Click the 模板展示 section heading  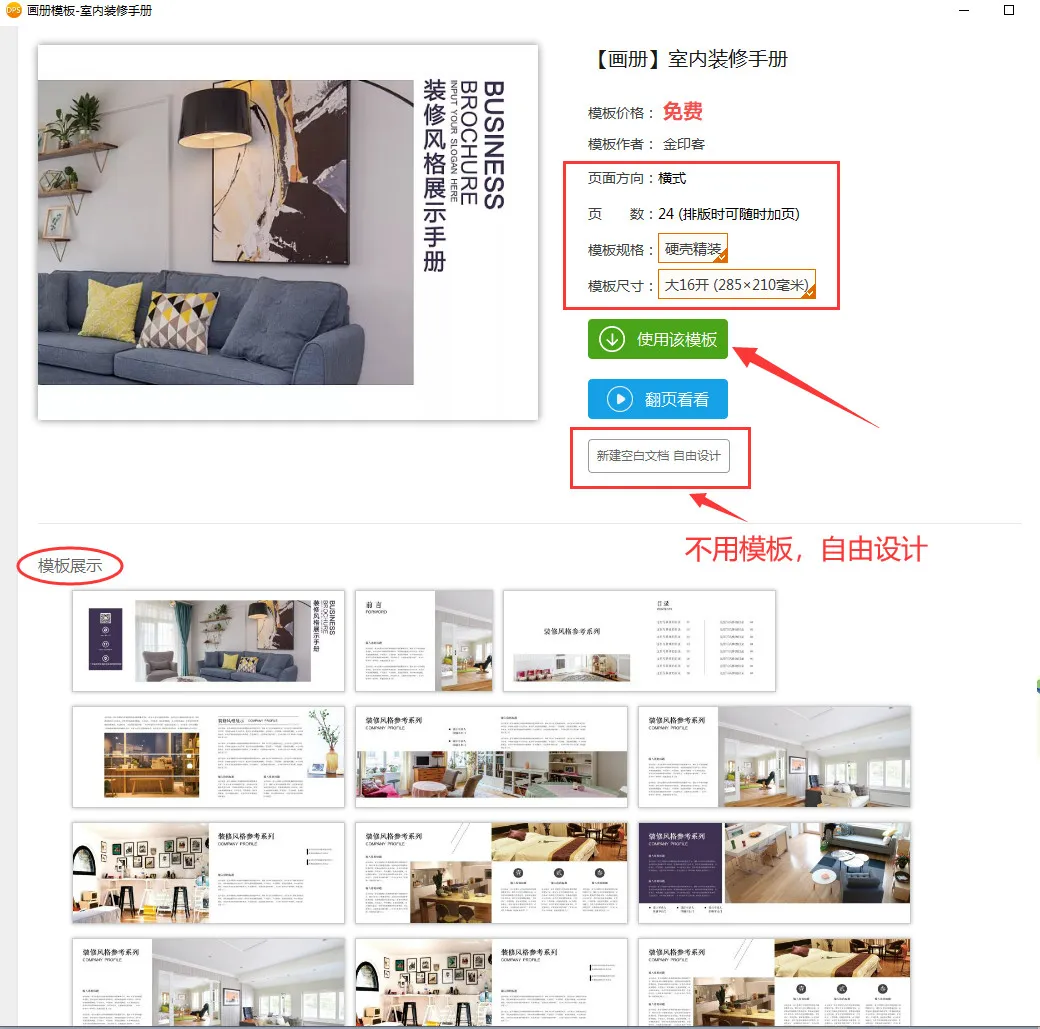(70, 566)
